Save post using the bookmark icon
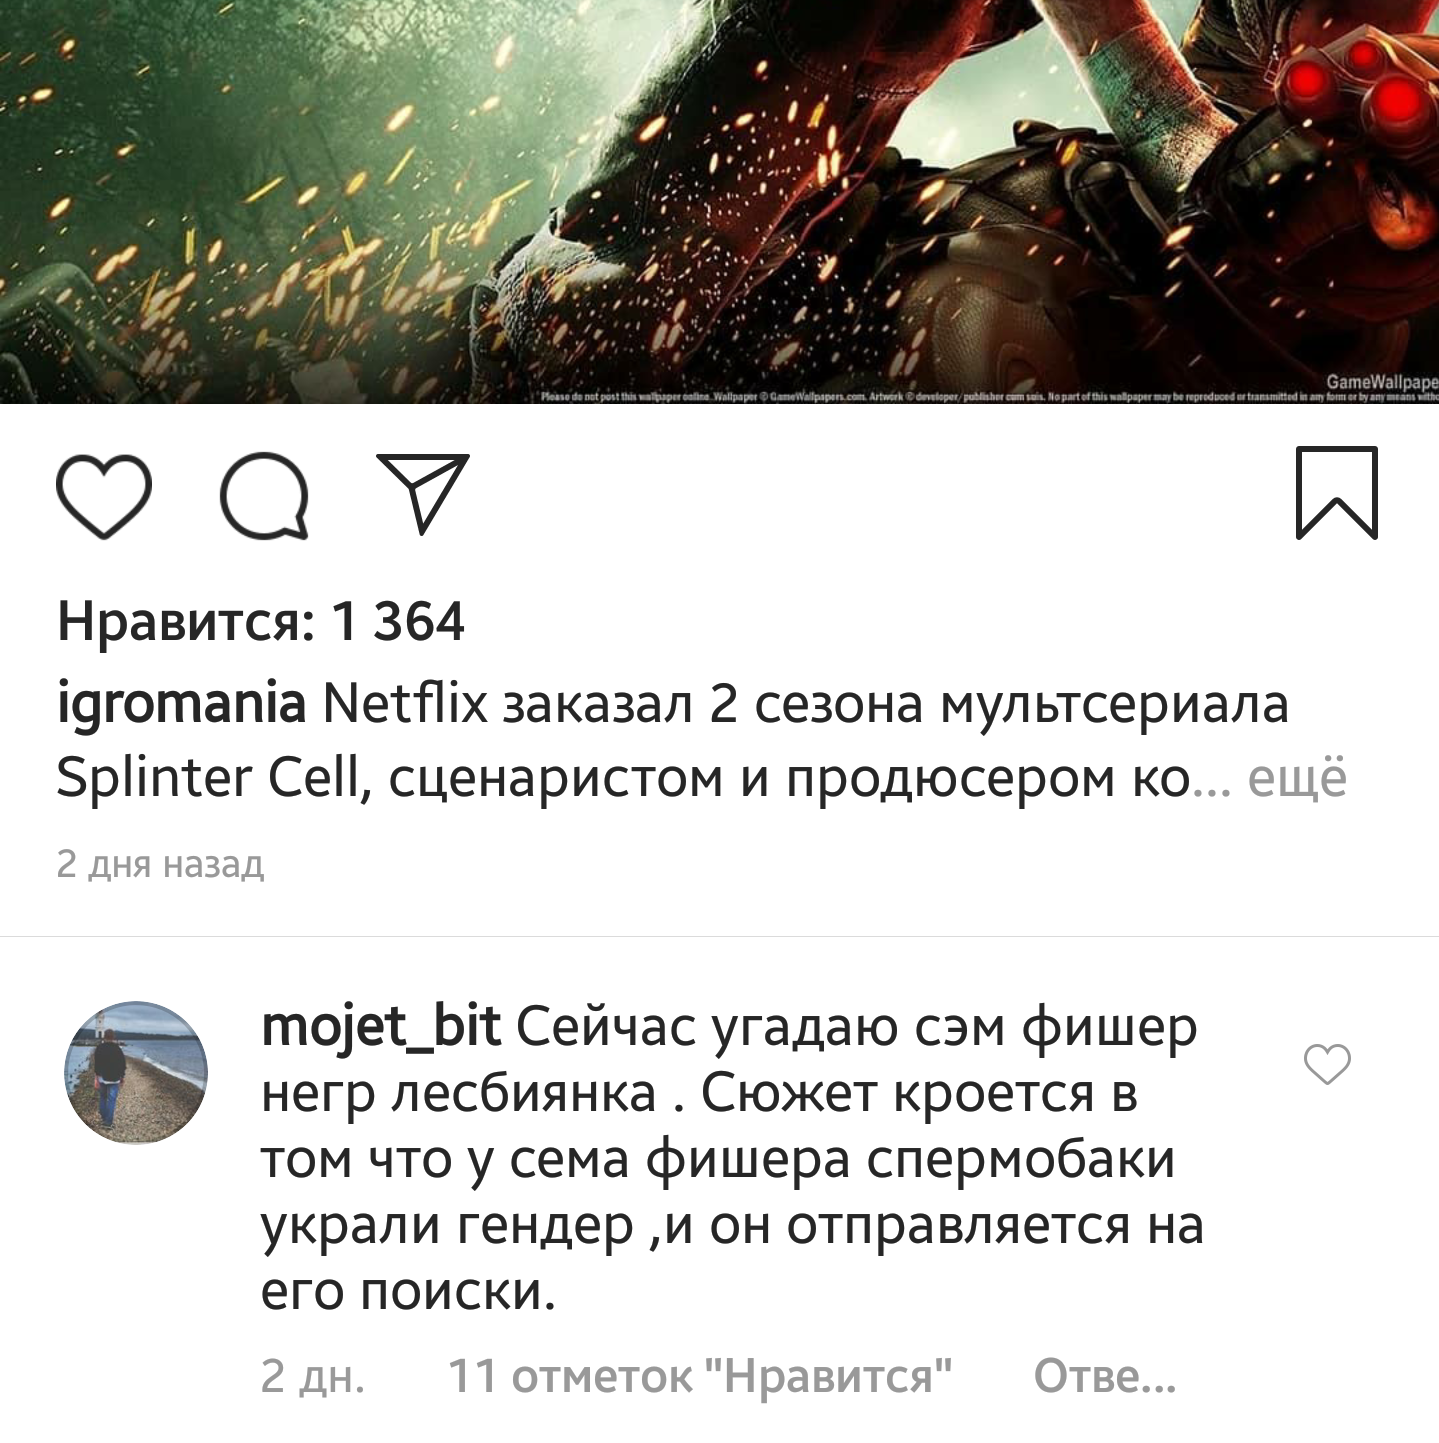This screenshot has height=1443, width=1439. [x=1337, y=493]
